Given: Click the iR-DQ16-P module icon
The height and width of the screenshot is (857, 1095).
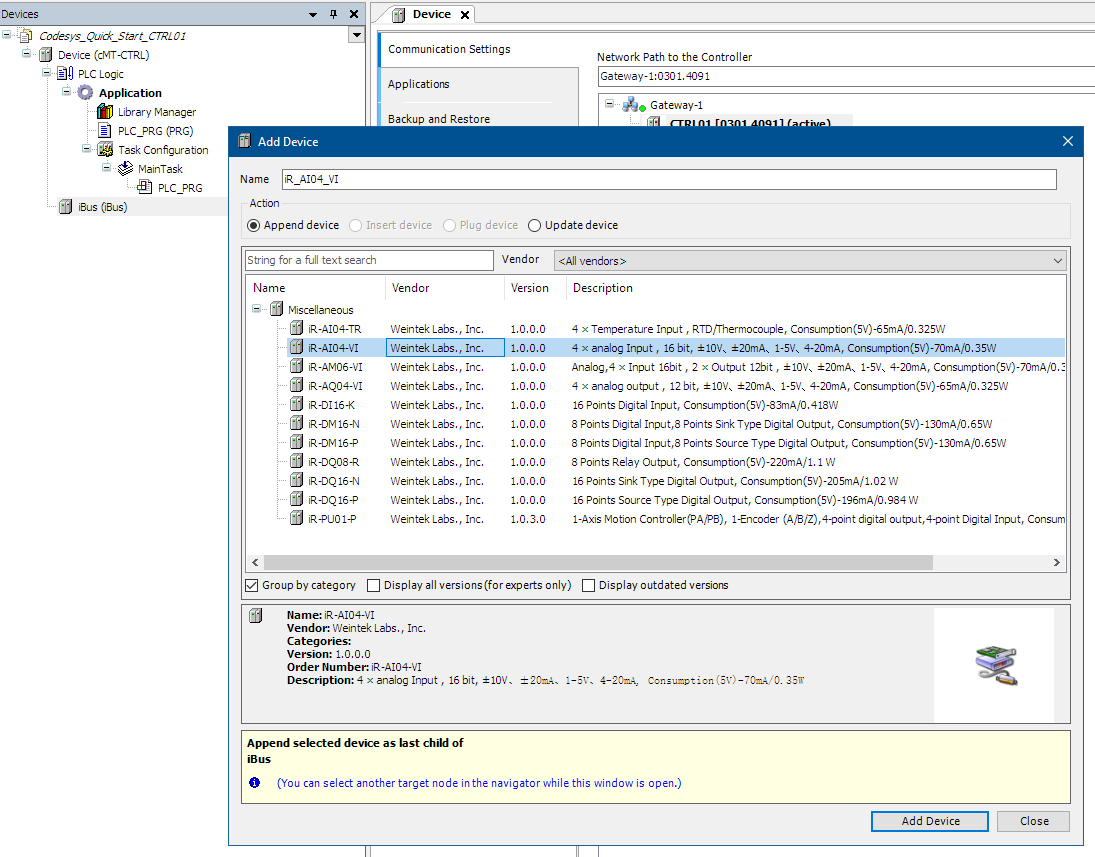Looking at the screenshot, I should click(x=297, y=499).
